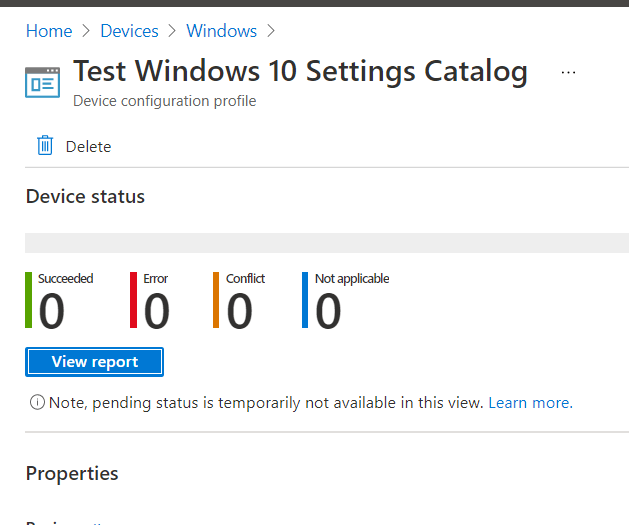Open the Learn more link

click(x=530, y=403)
